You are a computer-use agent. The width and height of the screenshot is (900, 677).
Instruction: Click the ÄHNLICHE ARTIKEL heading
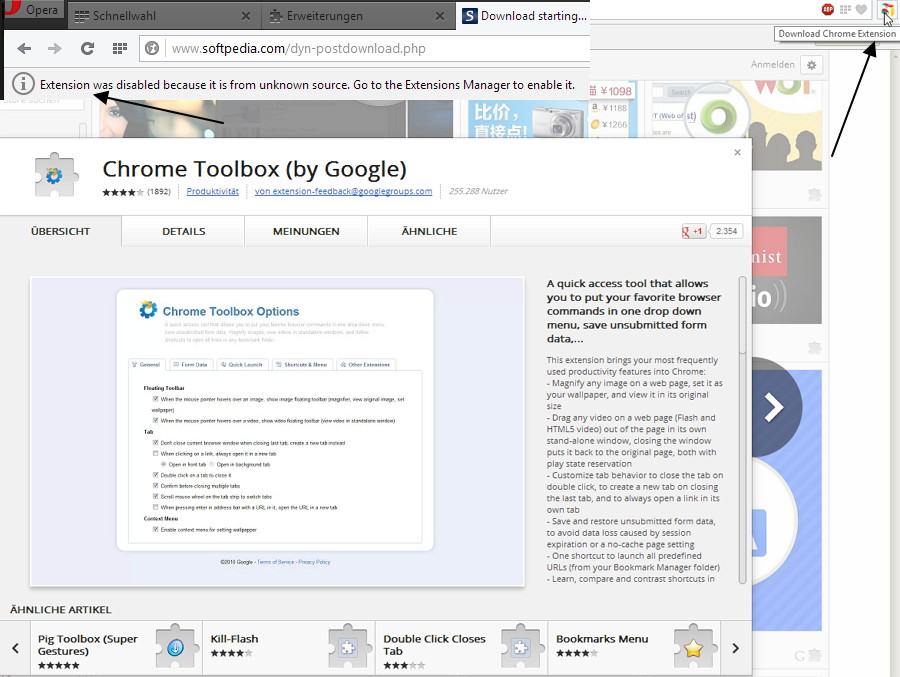(x=61, y=610)
